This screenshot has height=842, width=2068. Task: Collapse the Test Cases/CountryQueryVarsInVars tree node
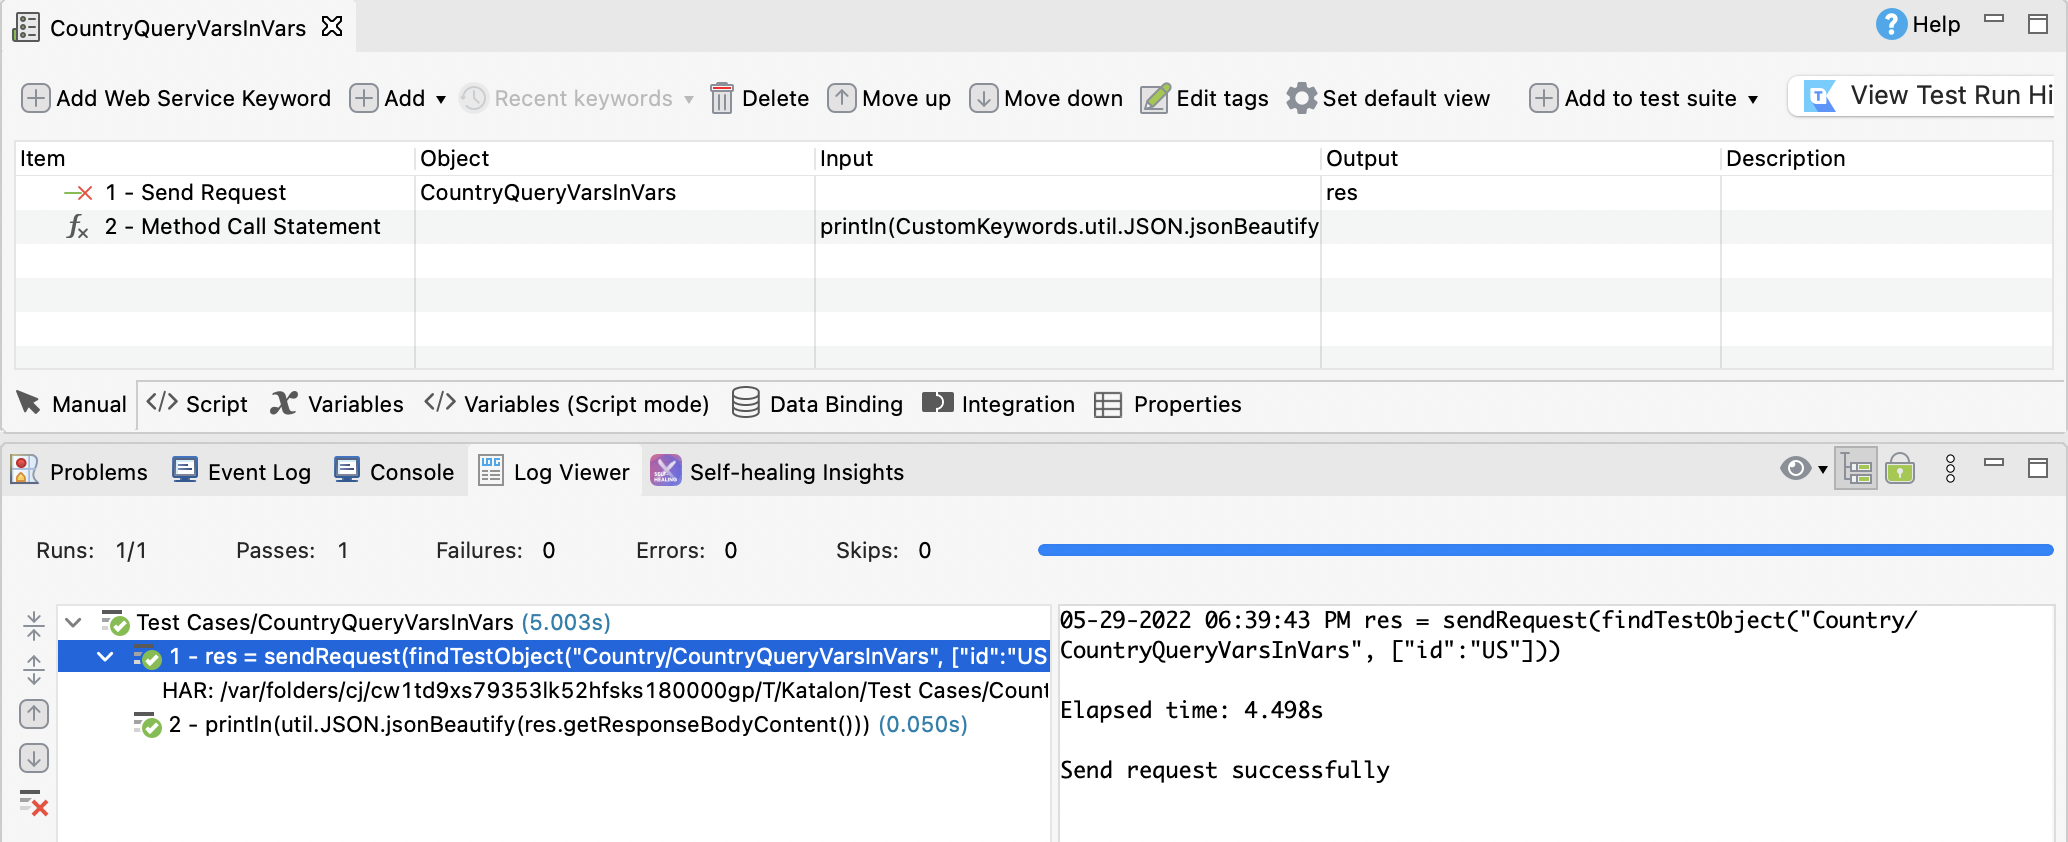pyautogui.click(x=73, y=622)
